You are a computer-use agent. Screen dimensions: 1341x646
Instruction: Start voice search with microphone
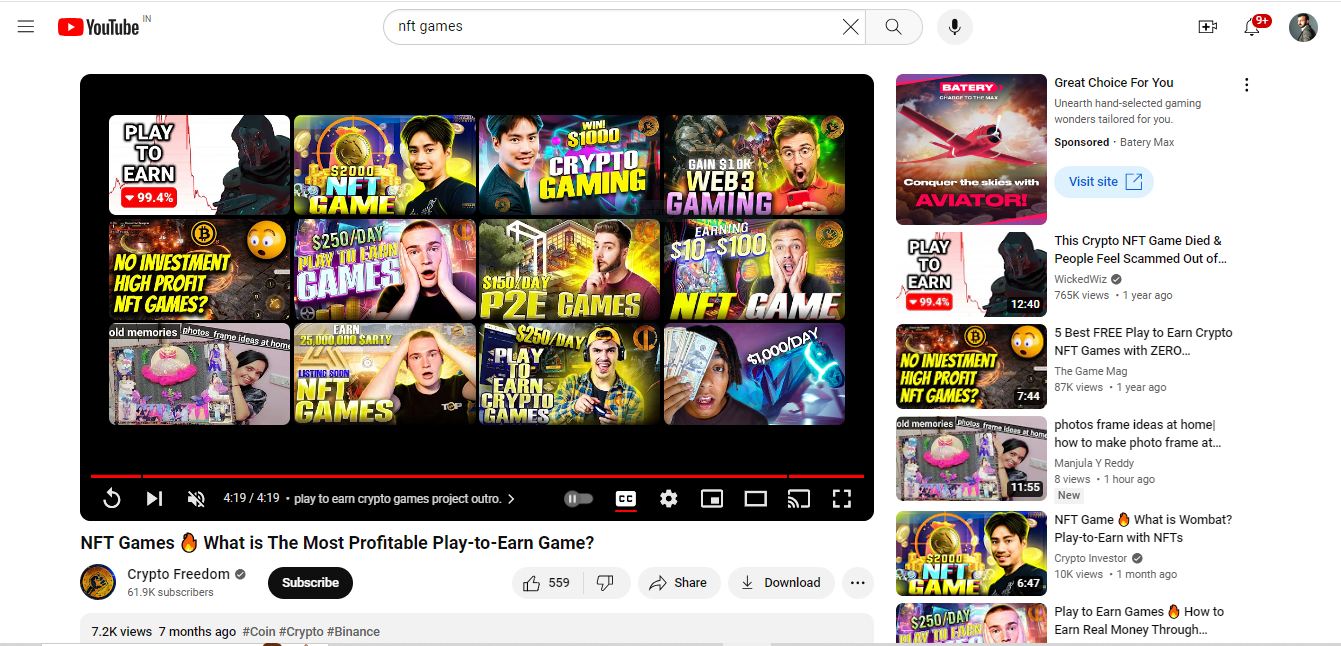point(954,27)
